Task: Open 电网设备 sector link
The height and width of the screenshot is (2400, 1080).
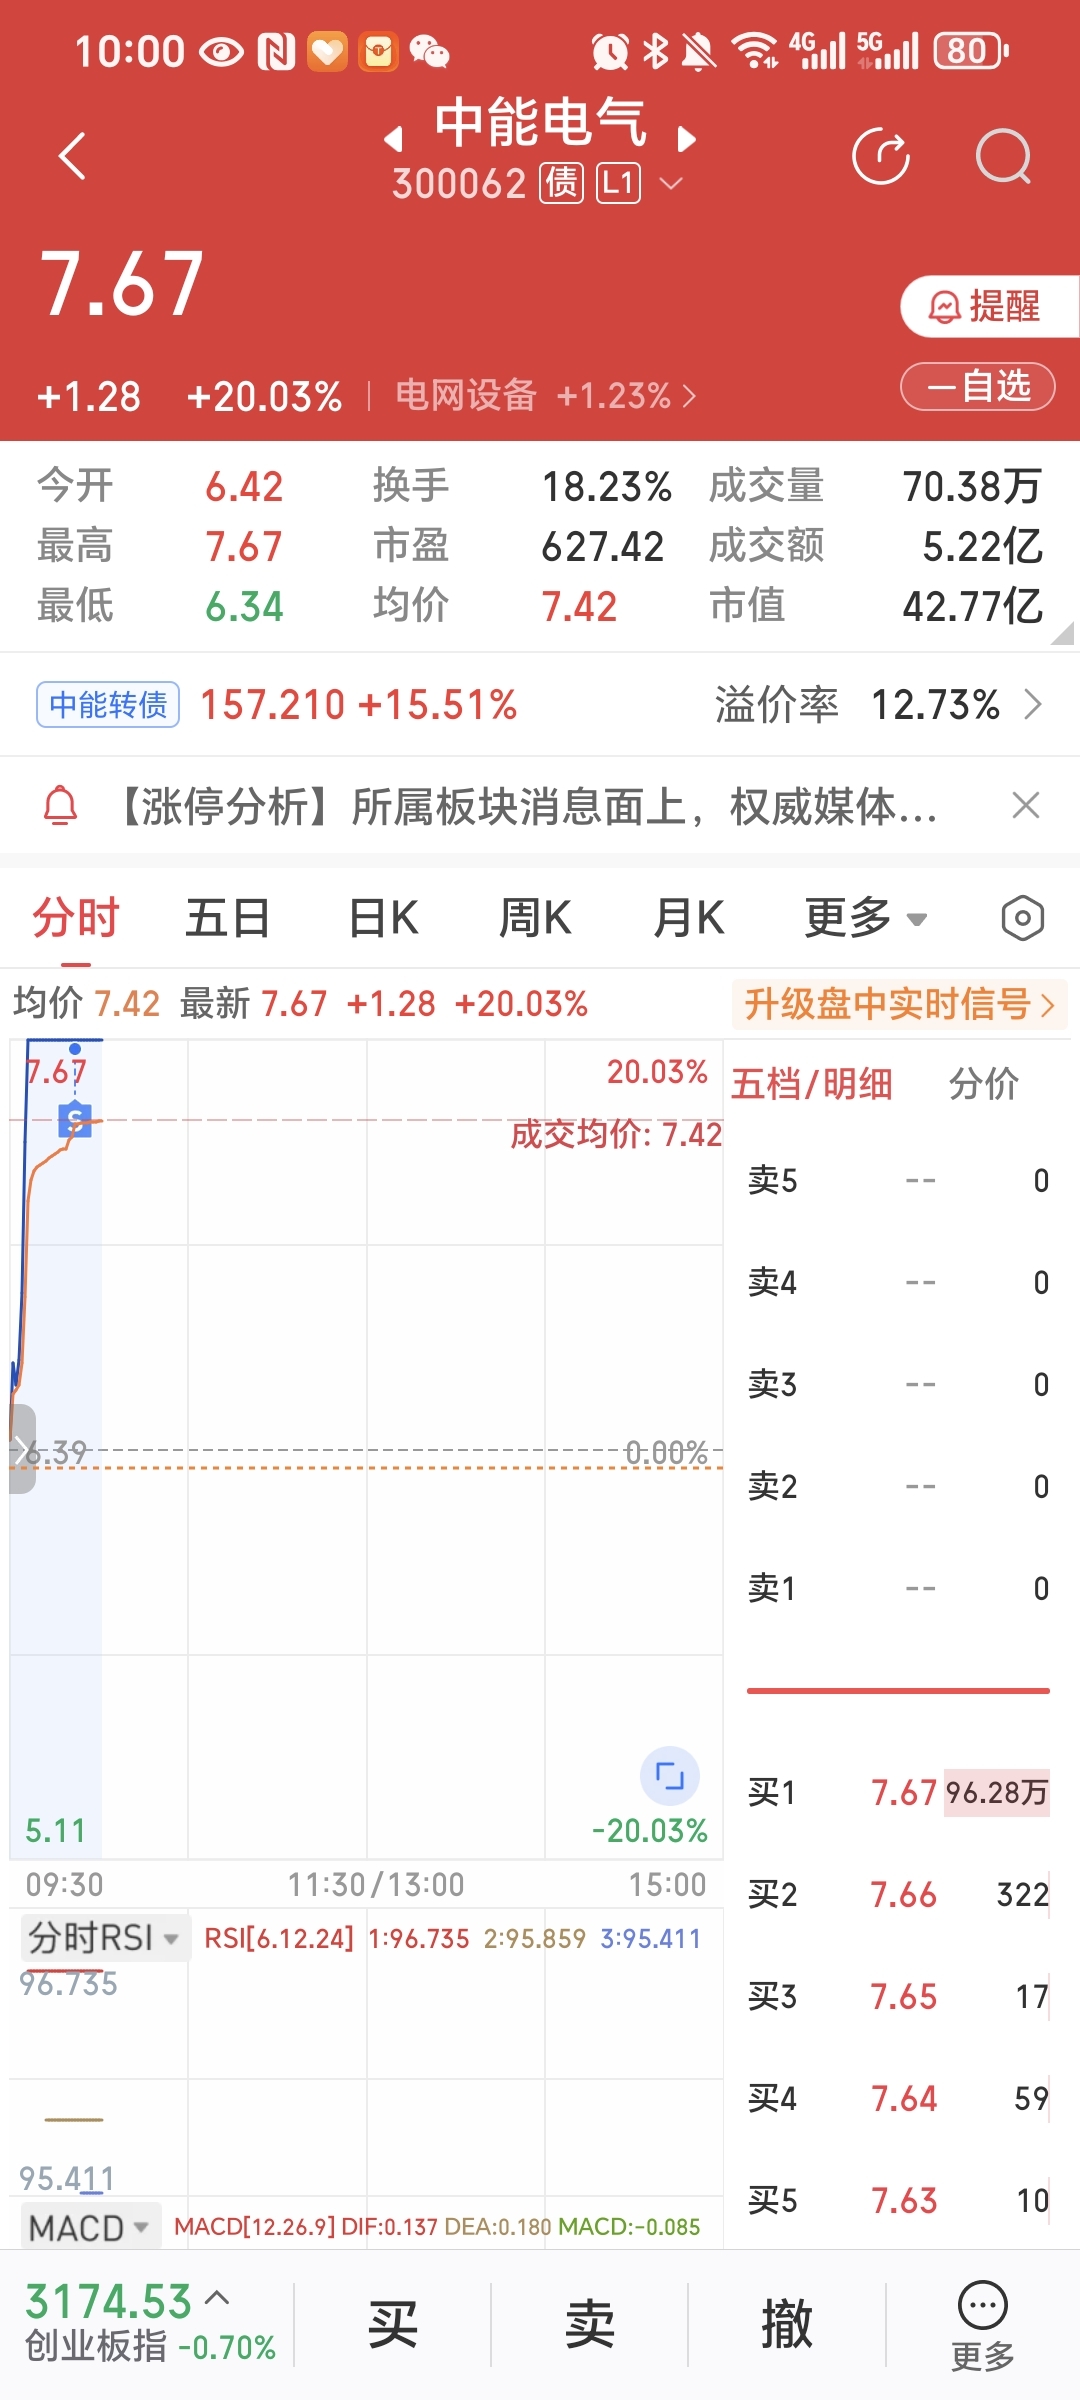Action: (x=545, y=396)
